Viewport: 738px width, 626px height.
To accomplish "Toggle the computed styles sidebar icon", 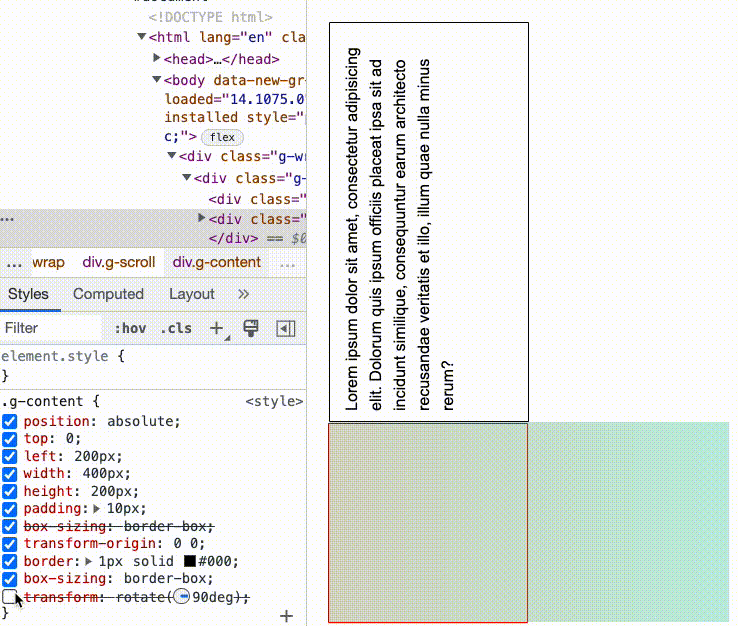I will pyautogui.click(x=285, y=328).
